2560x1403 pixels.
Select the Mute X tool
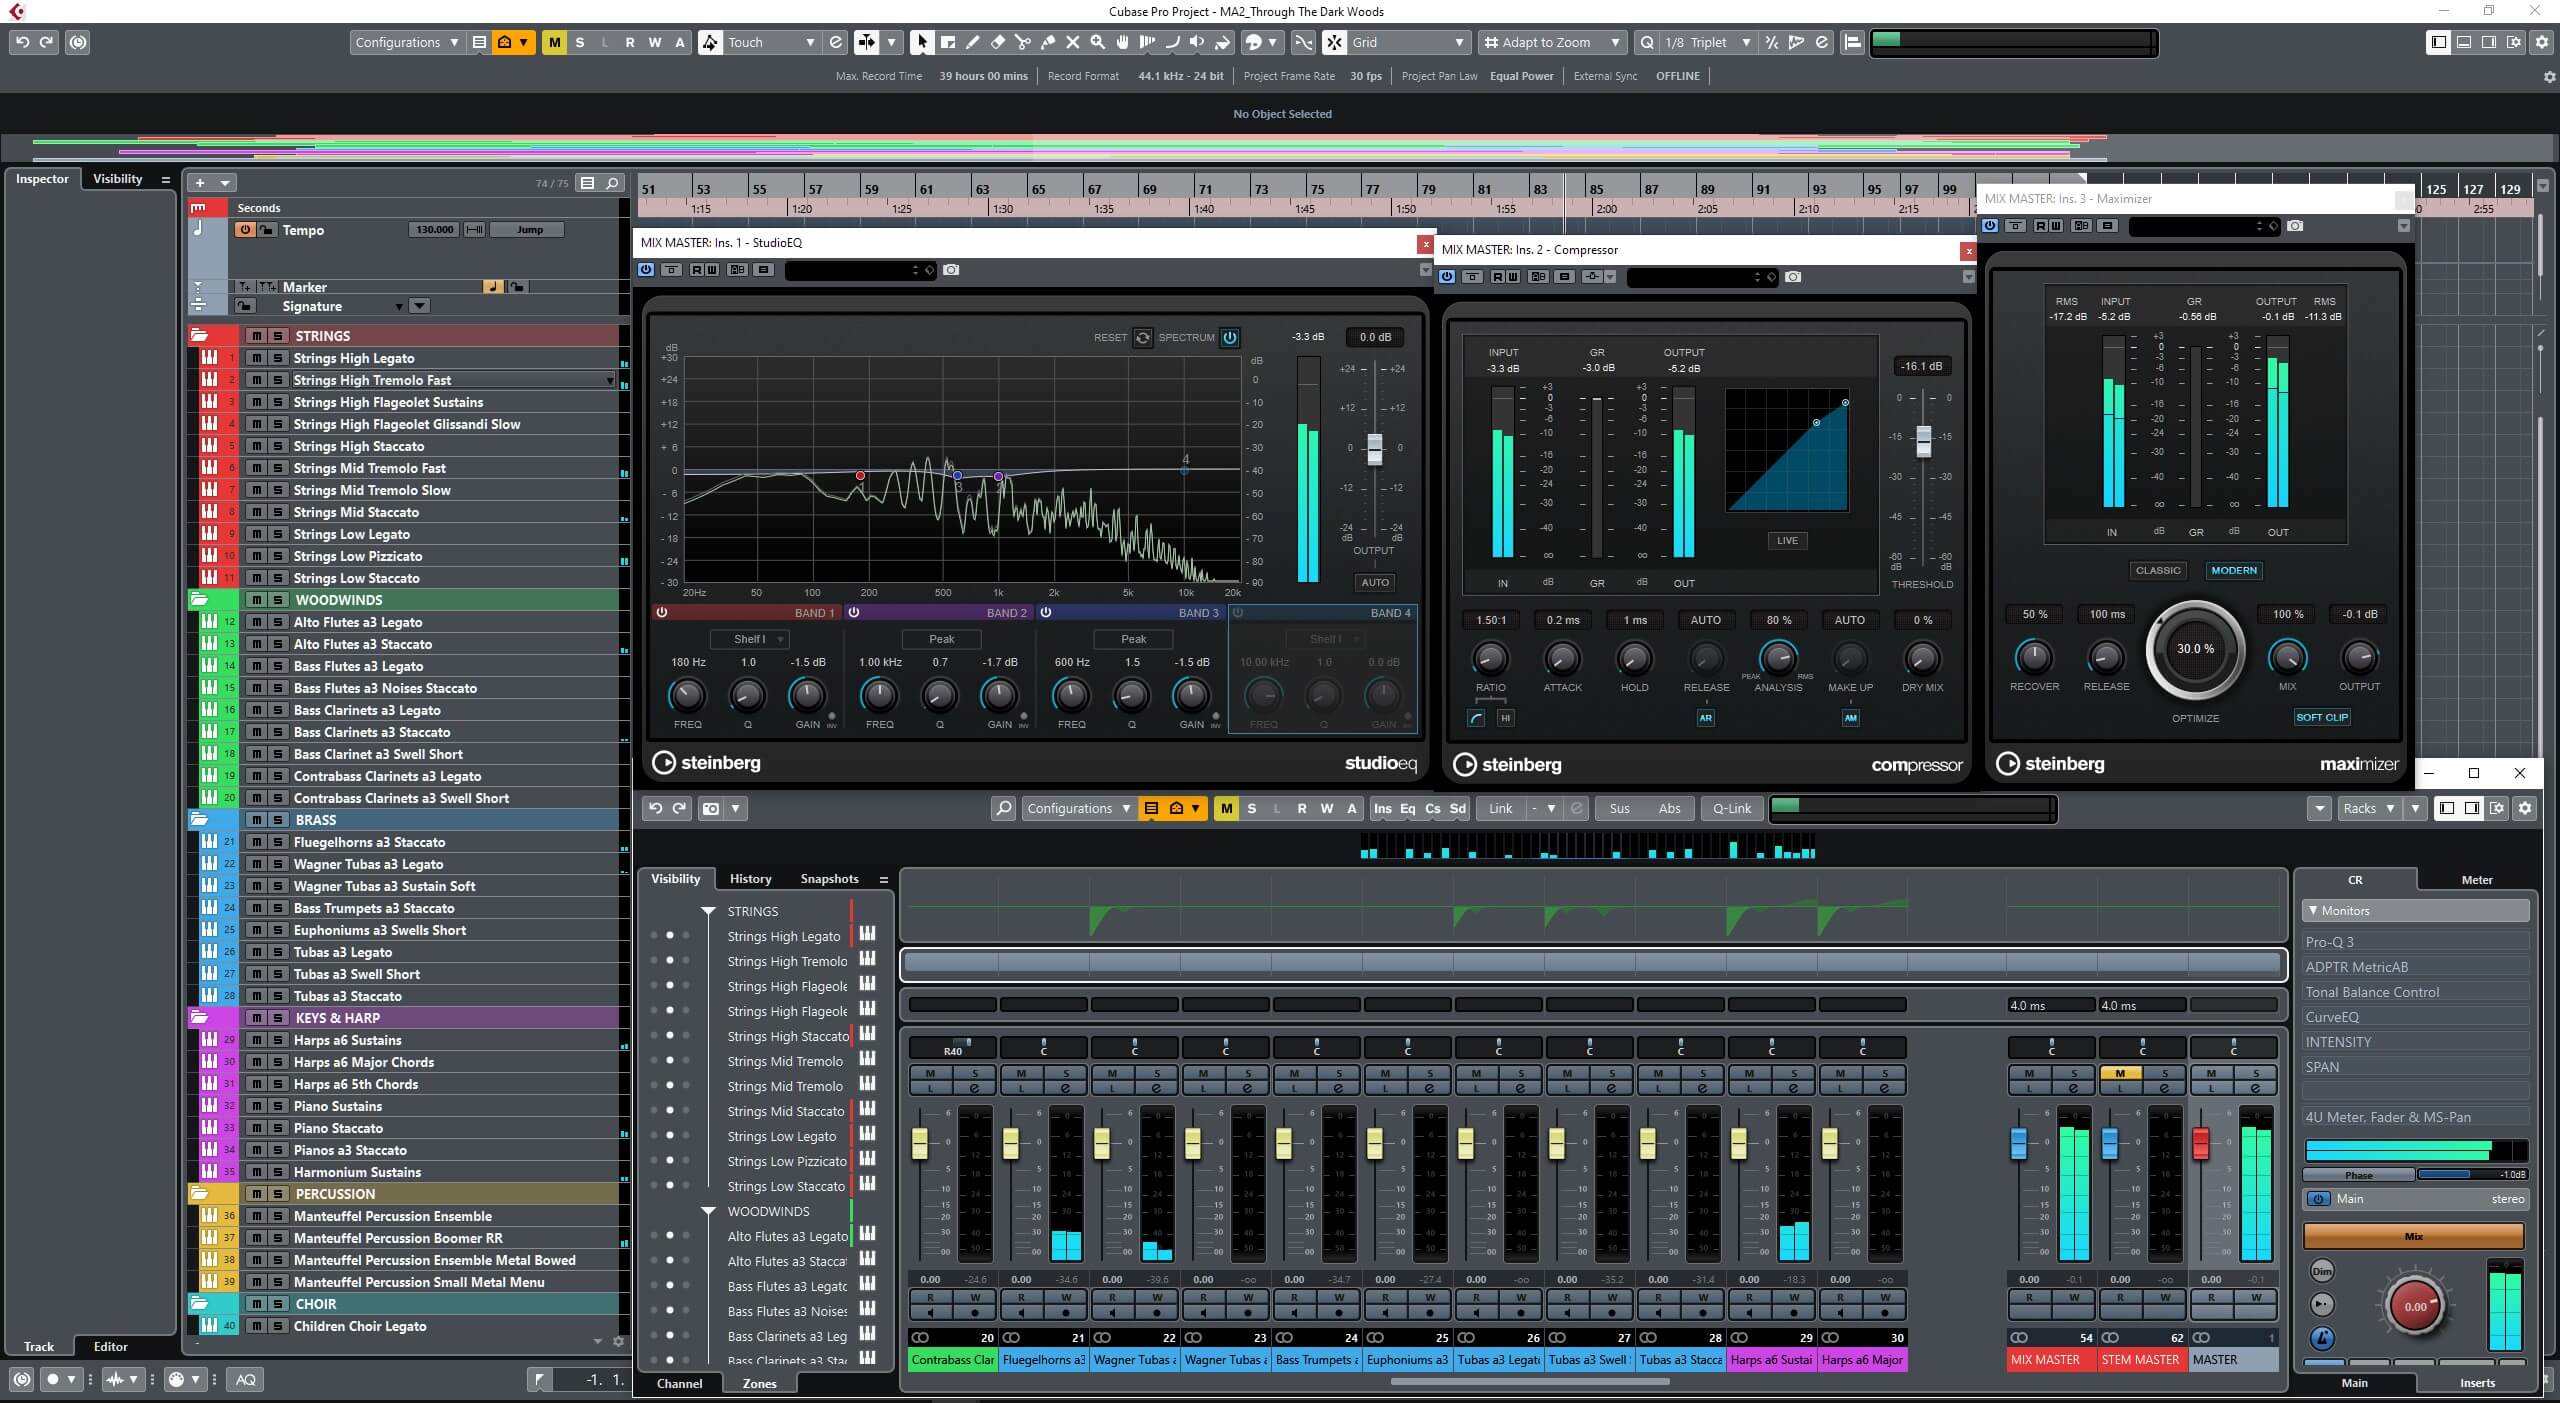pyautogui.click(x=1072, y=42)
